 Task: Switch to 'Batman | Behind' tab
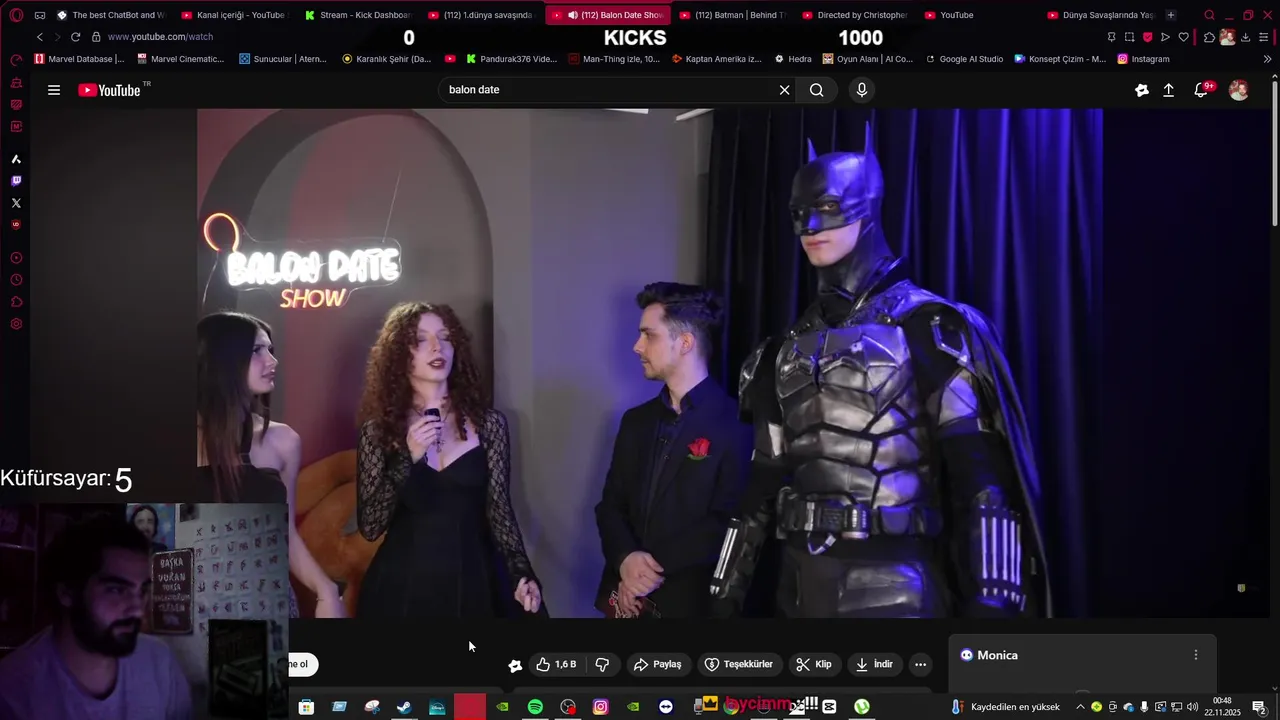732,15
